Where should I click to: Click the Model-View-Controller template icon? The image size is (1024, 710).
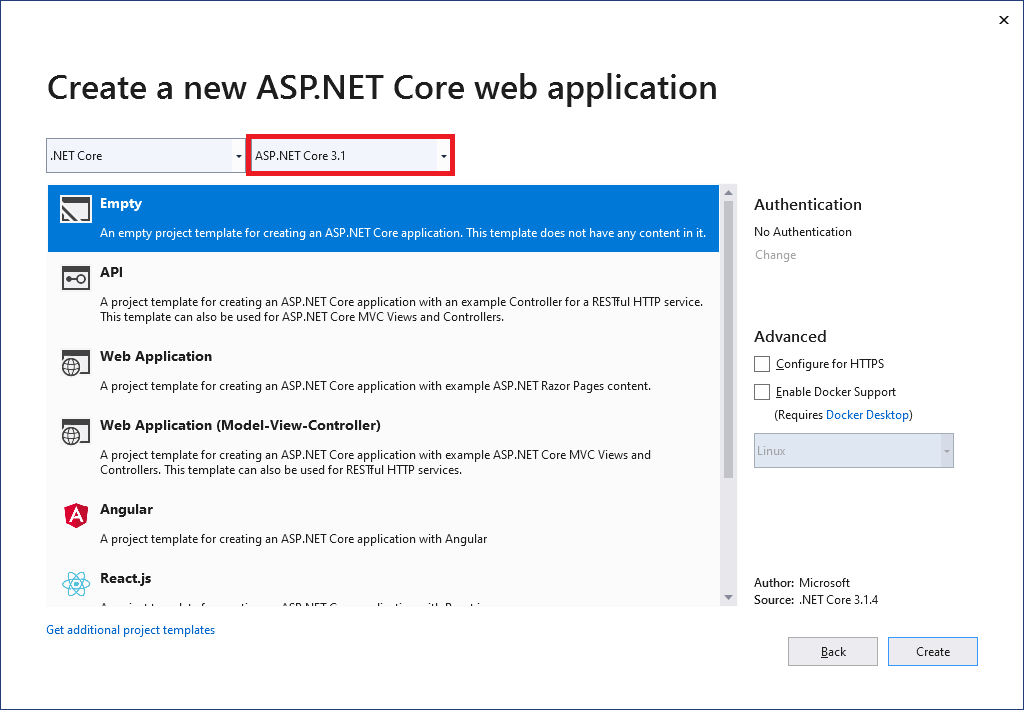tap(76, 432)
